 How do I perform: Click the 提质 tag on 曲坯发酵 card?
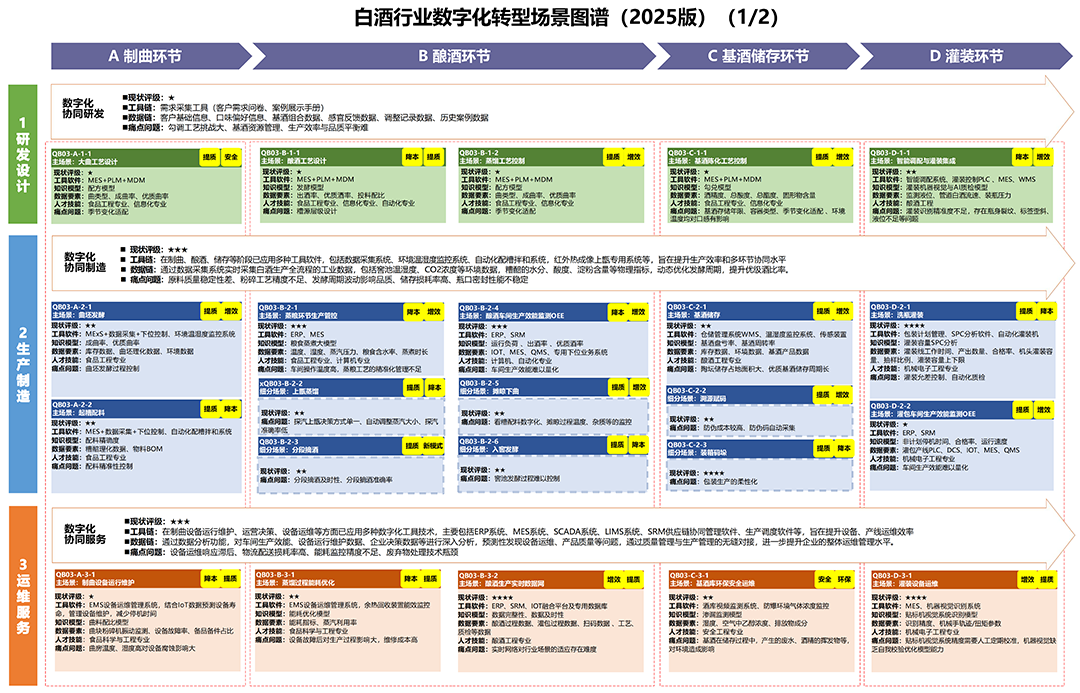pos(210,311)
